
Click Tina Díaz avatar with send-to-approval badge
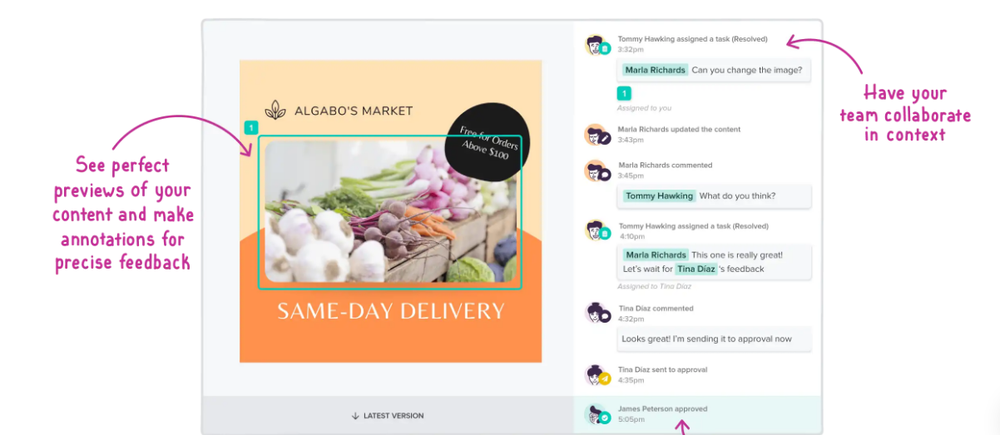[597, 375]
